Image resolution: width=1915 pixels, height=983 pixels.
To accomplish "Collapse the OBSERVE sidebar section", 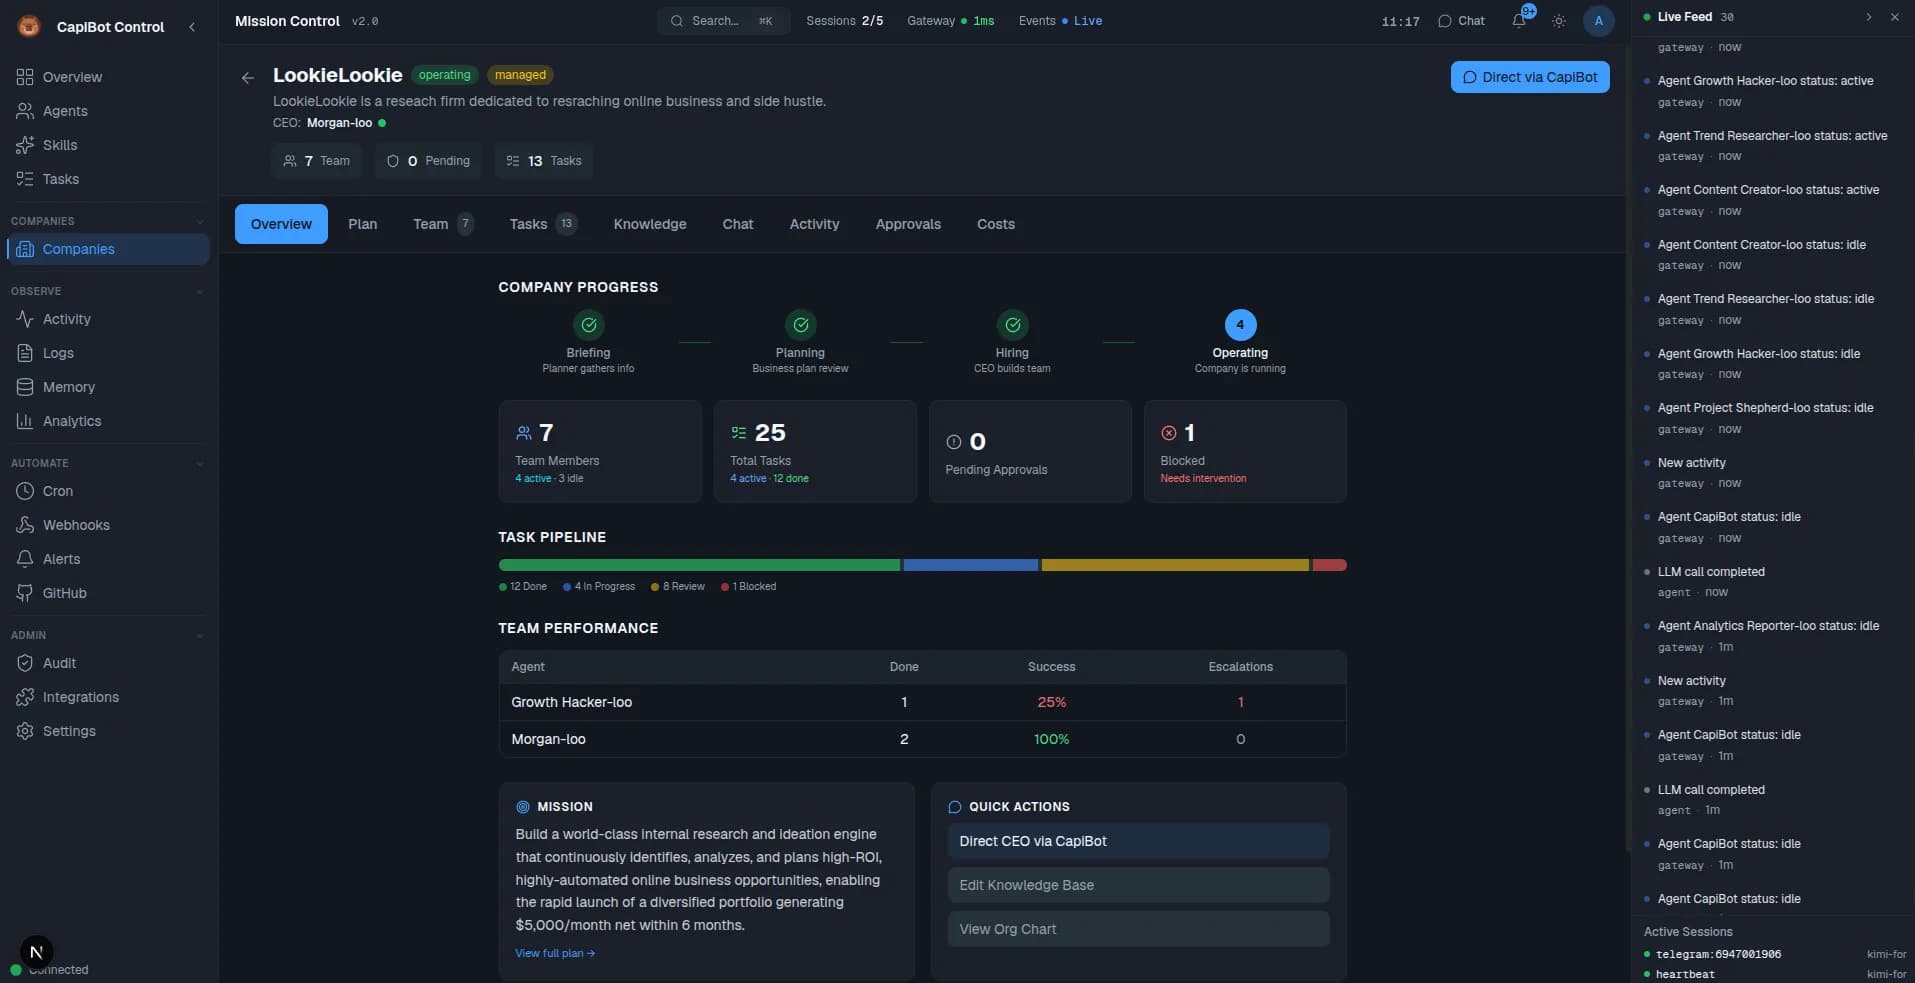I will (x=199, y=291).
